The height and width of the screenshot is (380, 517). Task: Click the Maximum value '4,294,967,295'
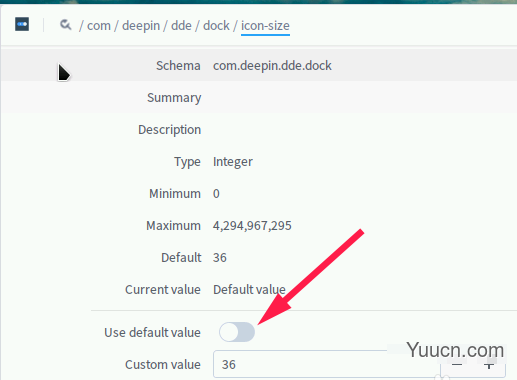click(252, 226)
